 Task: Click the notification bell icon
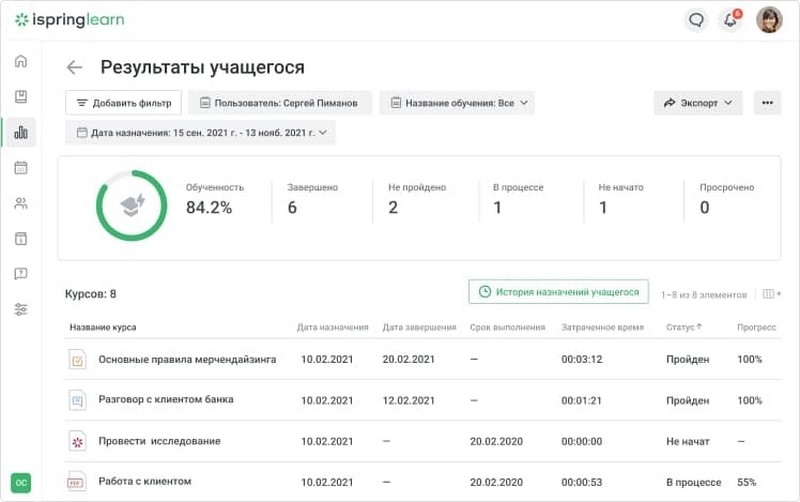731,20
